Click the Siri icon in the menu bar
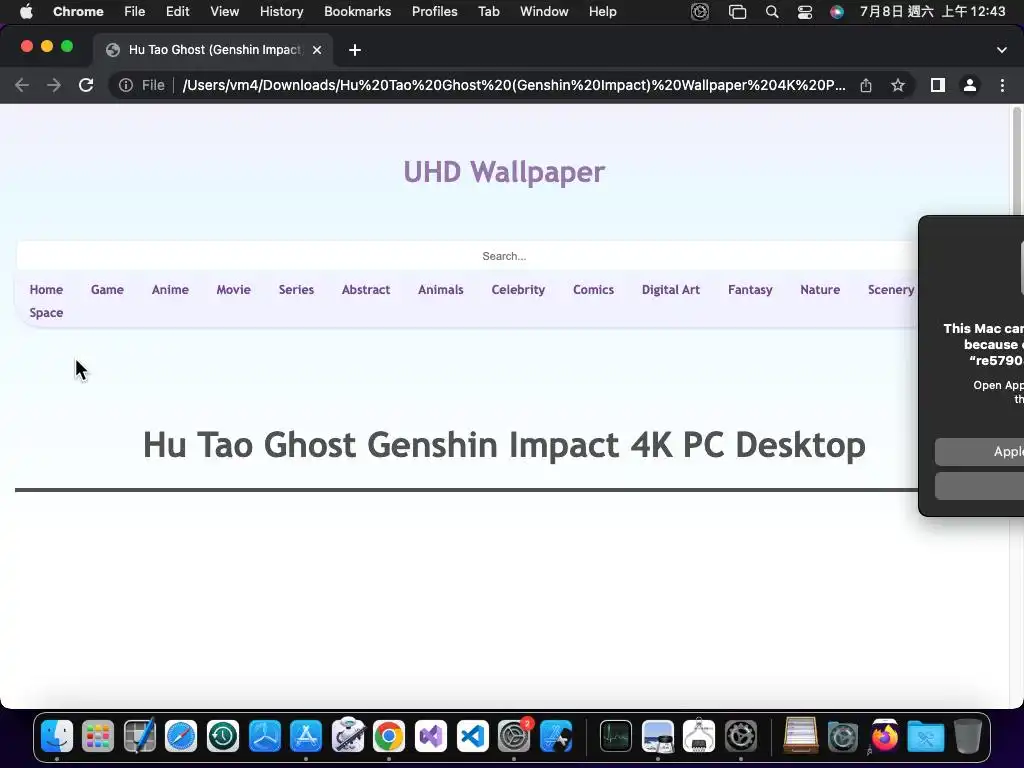The image size is (1024, 768). [x=837, y=12]
